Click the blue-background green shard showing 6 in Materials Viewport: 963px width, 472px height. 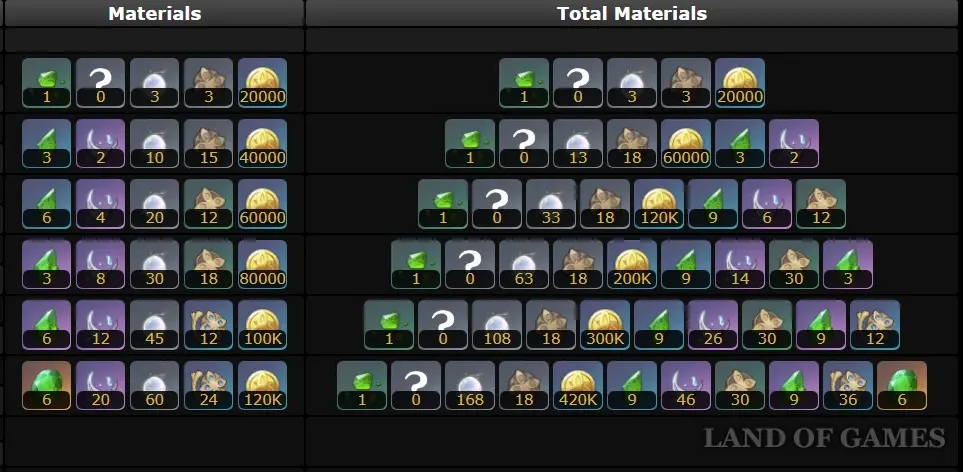[47, 204]
